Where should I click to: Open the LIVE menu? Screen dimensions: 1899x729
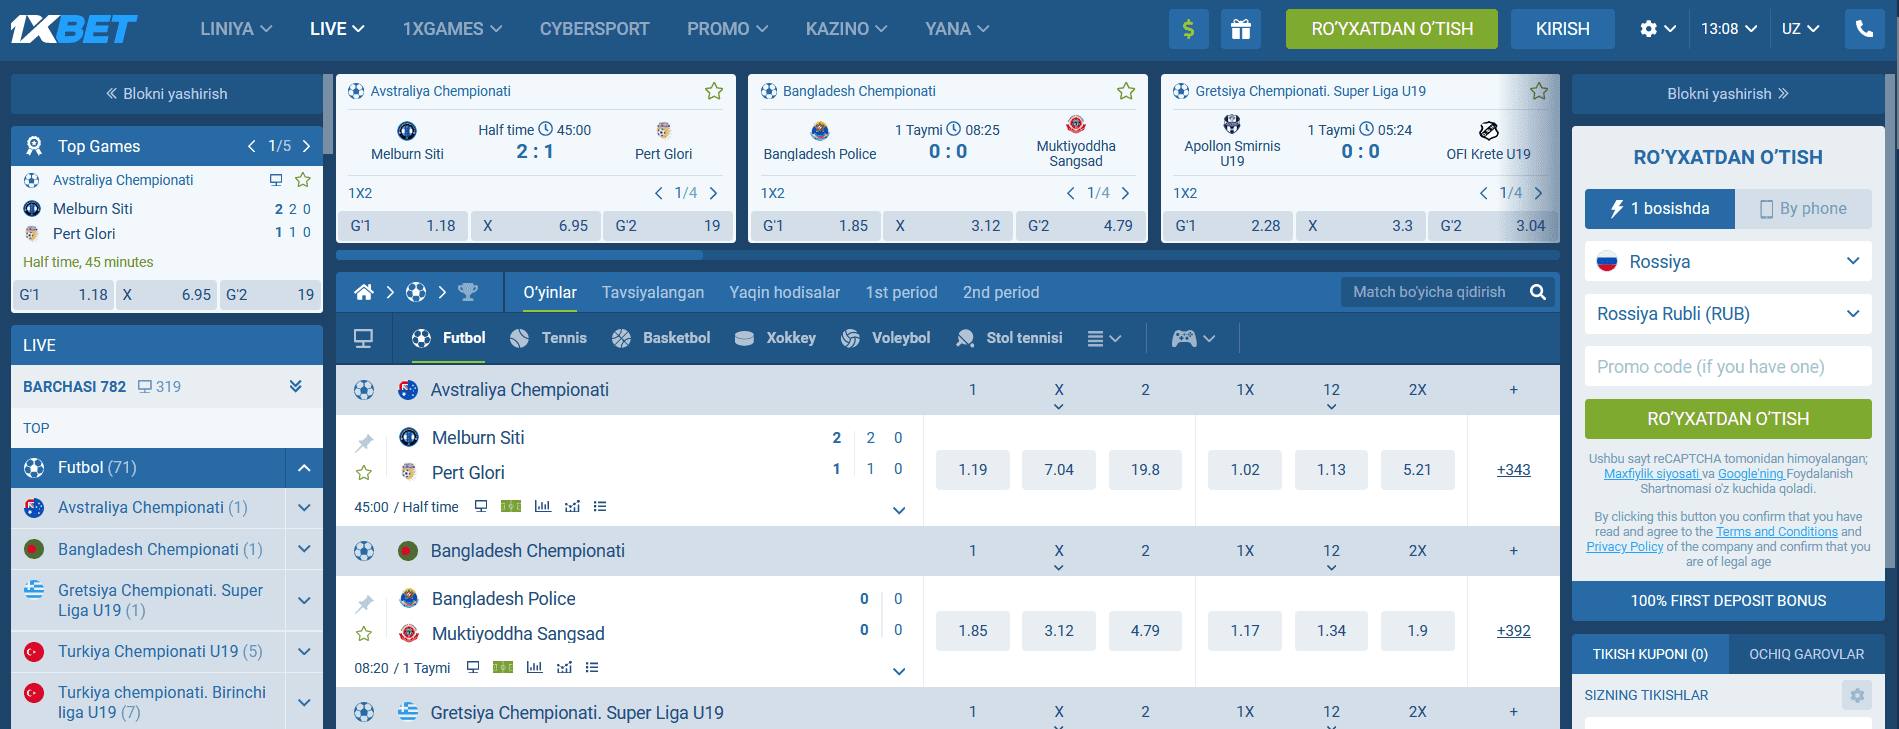click(x=337, y=29)
